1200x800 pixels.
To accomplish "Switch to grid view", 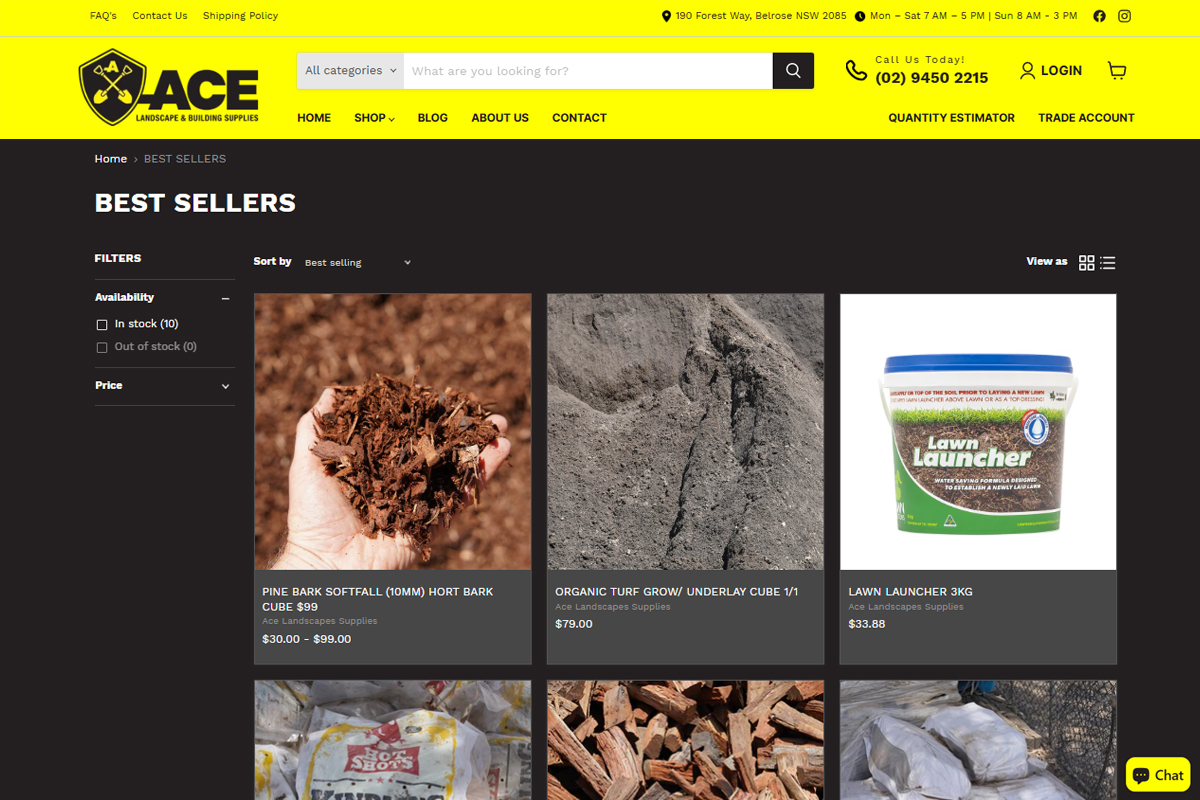I will coord(1086,263).
